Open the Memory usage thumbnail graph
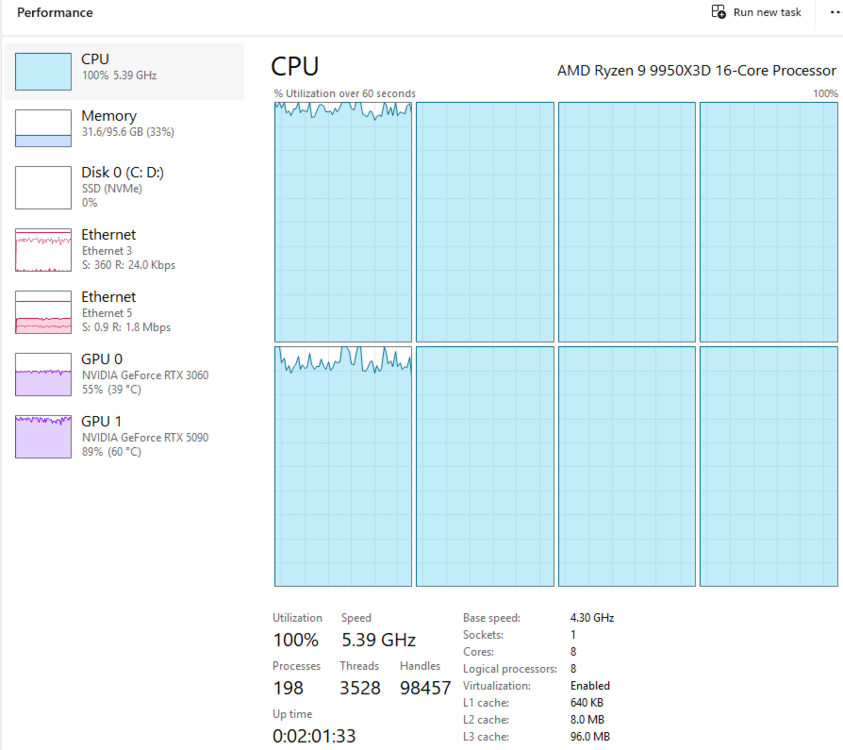This screenshot has width=843, height=750. pyautogui.click(x=43, y=128)
